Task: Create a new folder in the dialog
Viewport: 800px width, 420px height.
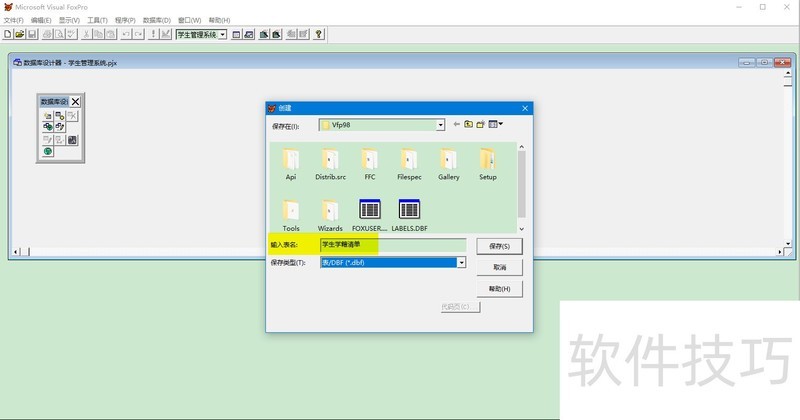Action: tap(480, 125)
